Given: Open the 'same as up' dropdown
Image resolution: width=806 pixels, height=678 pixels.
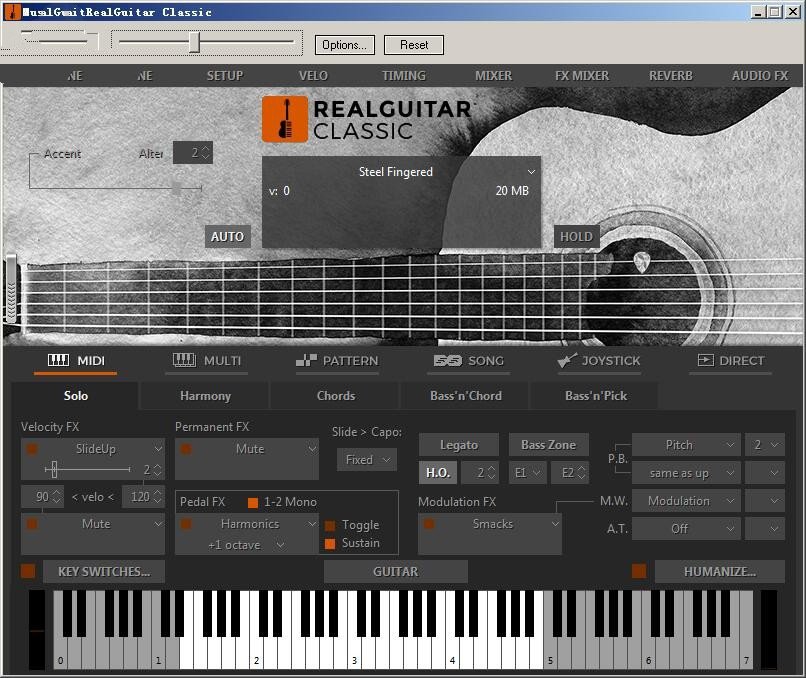Looking at the screenshot, I should (x=686, y=473).
